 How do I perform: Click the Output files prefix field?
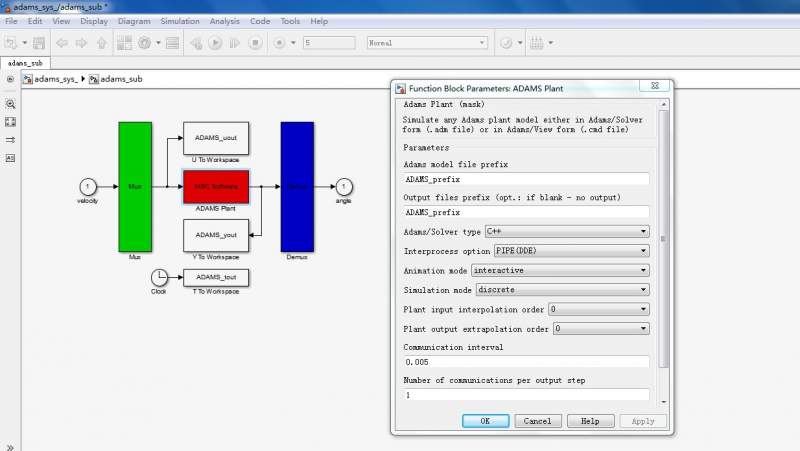526,212
